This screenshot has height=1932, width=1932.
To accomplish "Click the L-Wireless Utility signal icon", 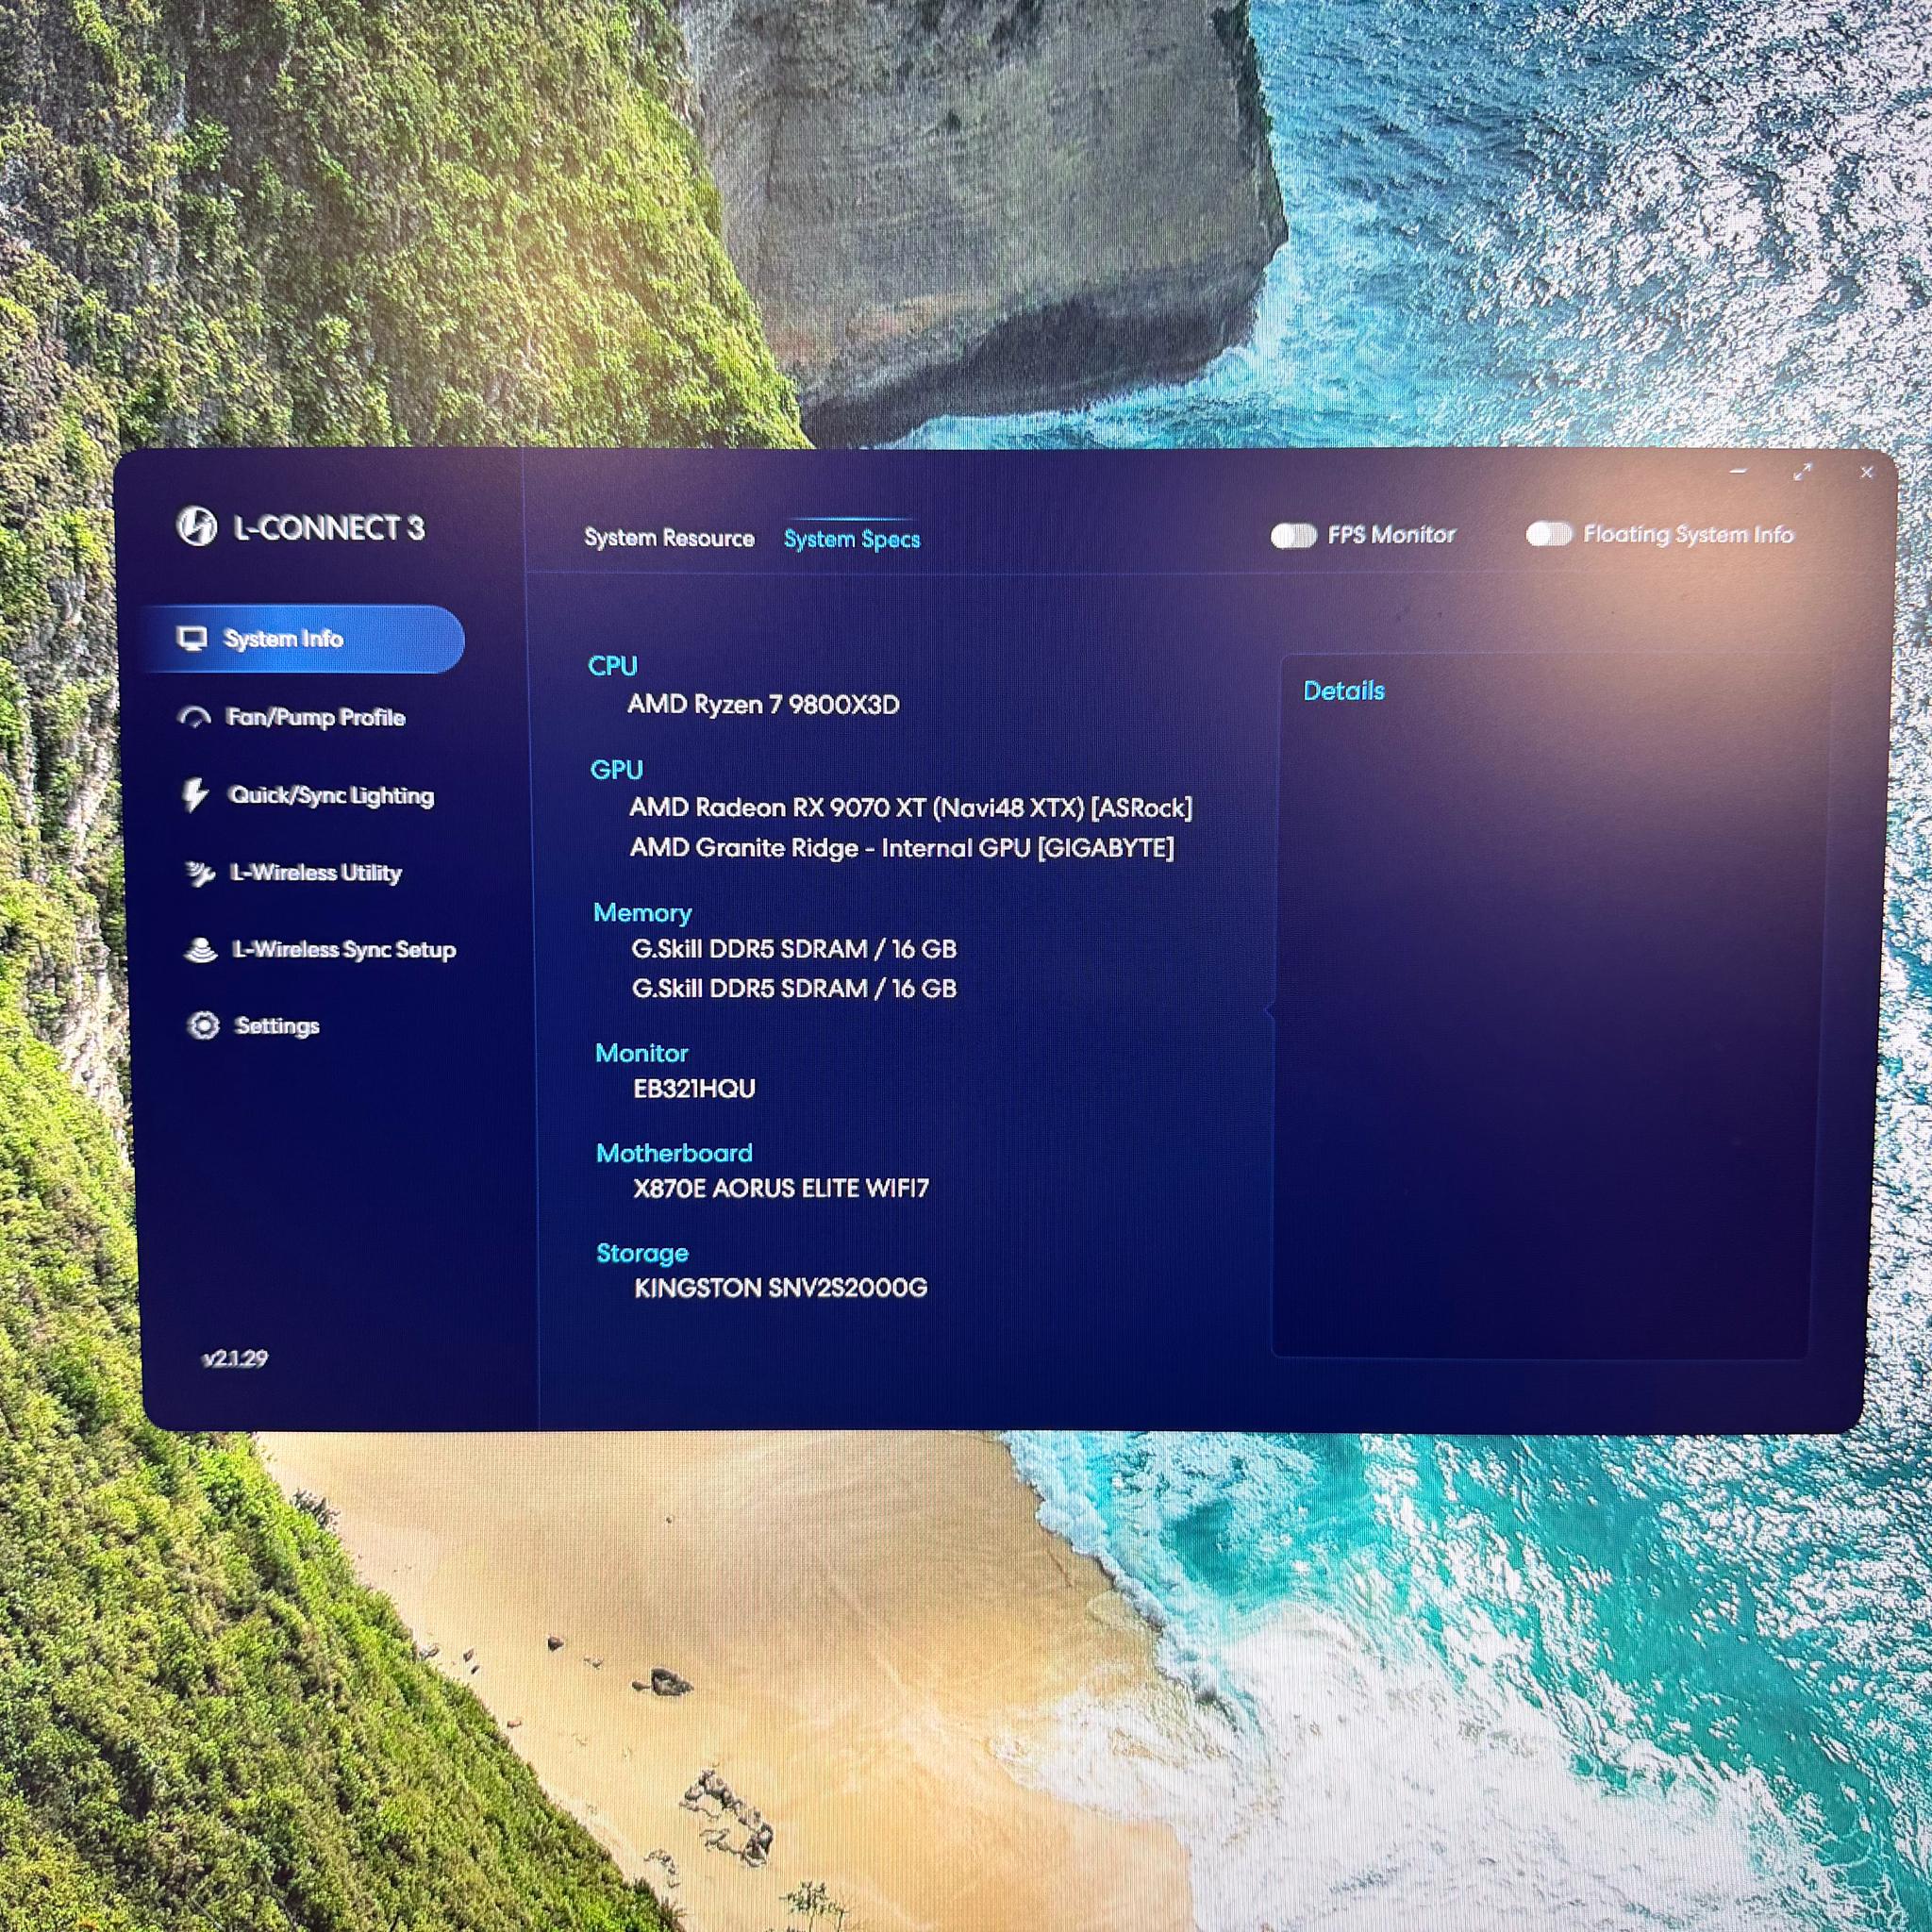I will click(199, 873).
